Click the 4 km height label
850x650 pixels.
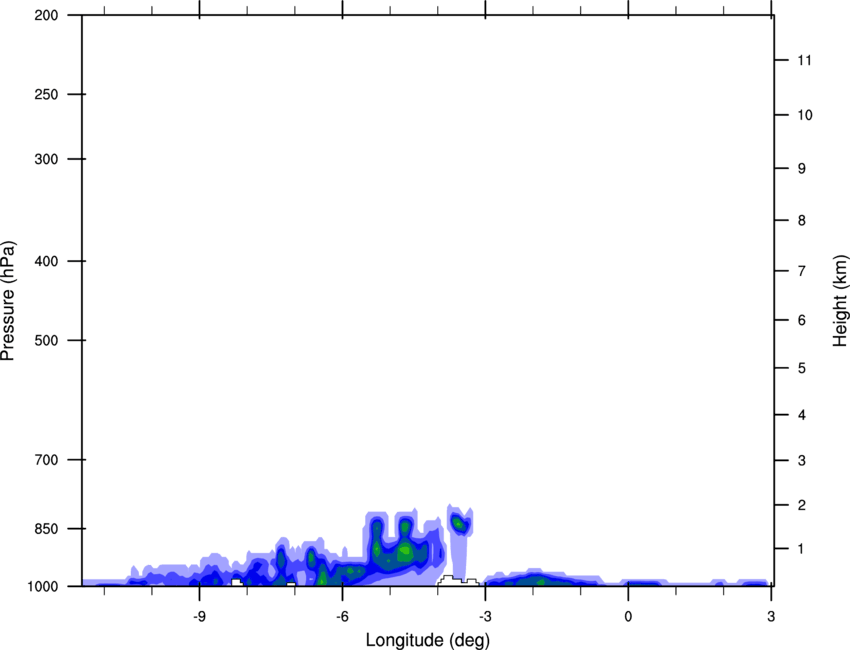(x=801, y=415)
